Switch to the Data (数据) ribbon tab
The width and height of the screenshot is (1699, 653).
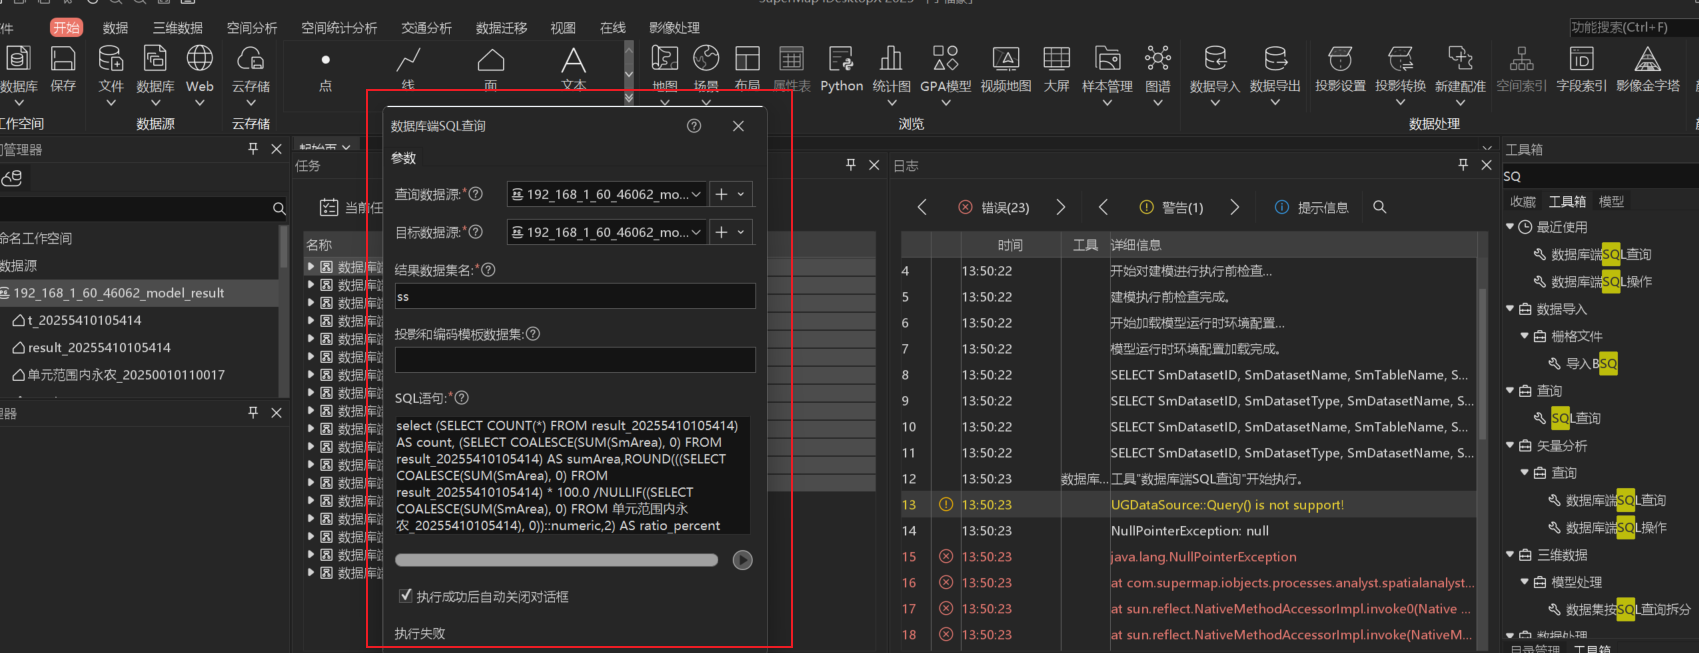[116, 28]
